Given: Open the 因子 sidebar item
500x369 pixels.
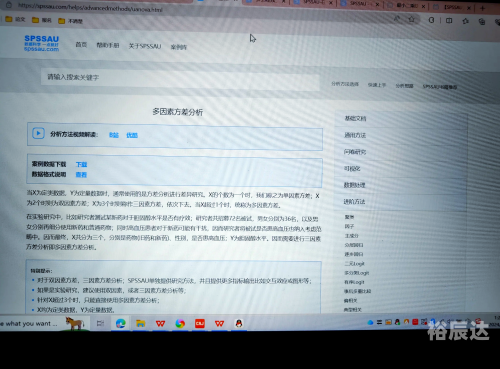Looking at the screenshot, I should tap(349, 226).
